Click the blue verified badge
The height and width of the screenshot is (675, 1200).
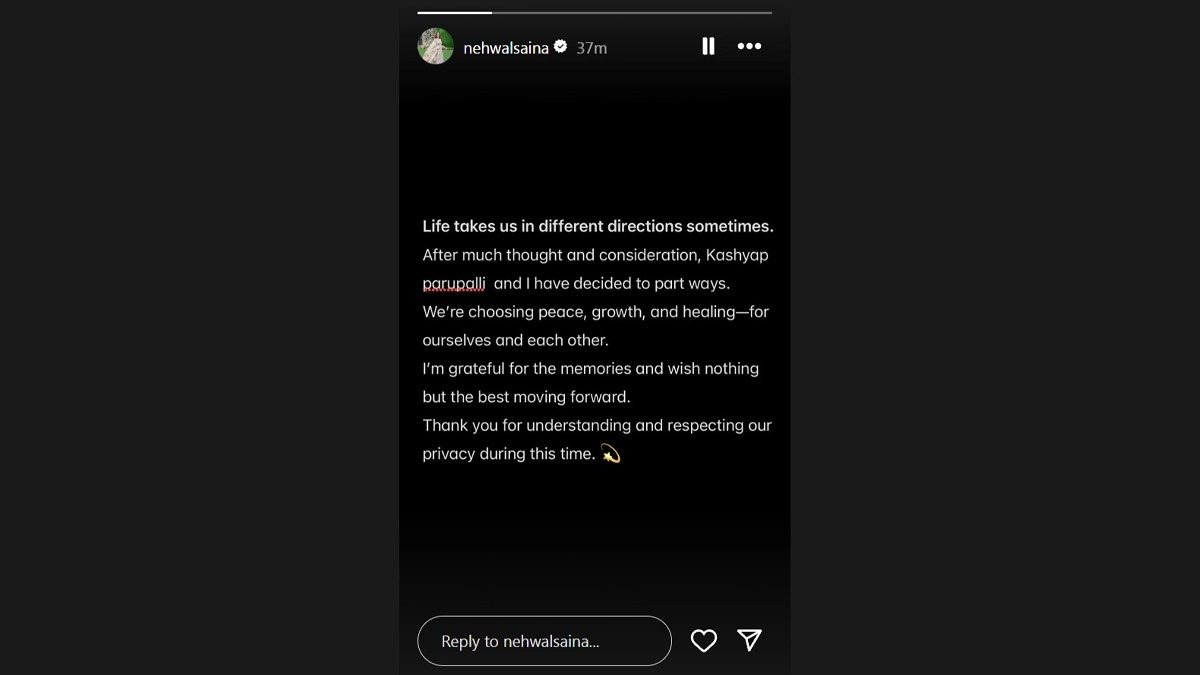(561, 47)
